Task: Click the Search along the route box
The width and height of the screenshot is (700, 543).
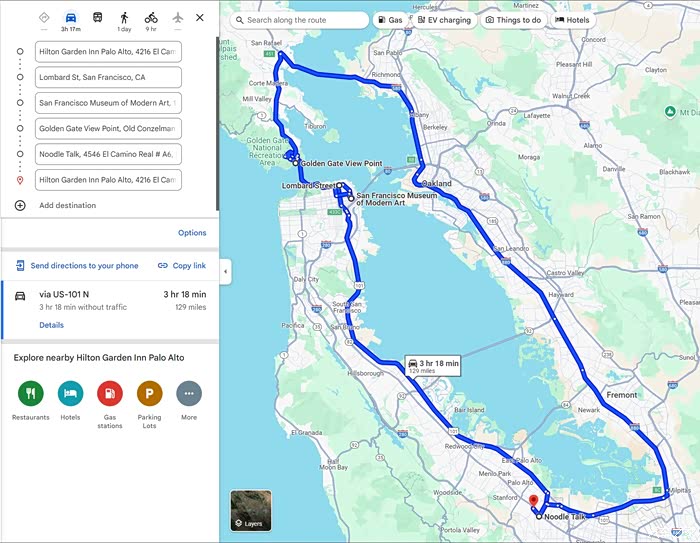Action: [x=300, y=20]
